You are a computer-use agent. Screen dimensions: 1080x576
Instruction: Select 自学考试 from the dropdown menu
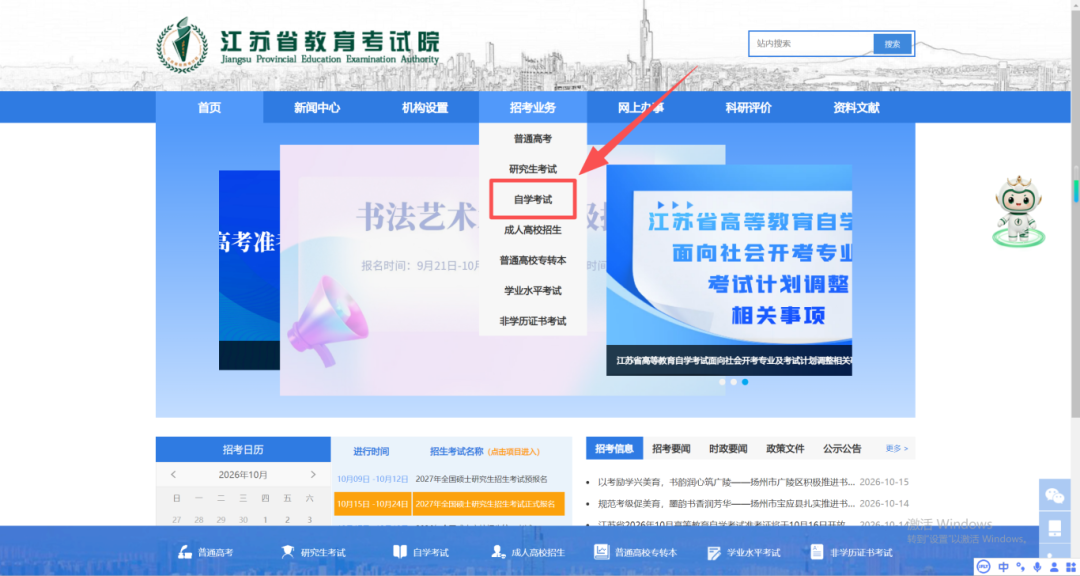click(x=533, y=200)
